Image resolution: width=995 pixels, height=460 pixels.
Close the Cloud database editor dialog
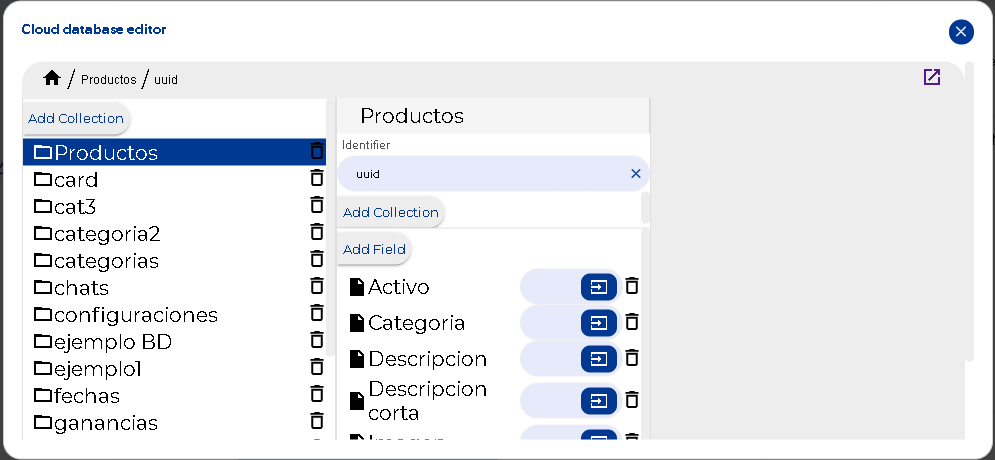pyautogui.click(x=961, y=32)
